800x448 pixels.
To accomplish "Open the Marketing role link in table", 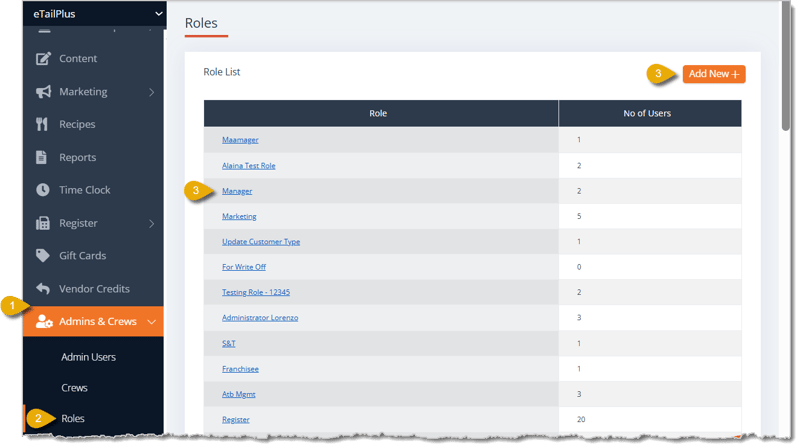I will pos(239,216).
